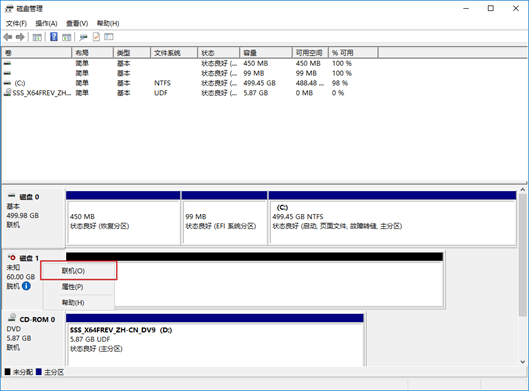The height and width of the screenshot is (391, 529).
Task: Click the volume icon of the SSS_X64FREV_ZH row
Action: click(x=7, y=92)
